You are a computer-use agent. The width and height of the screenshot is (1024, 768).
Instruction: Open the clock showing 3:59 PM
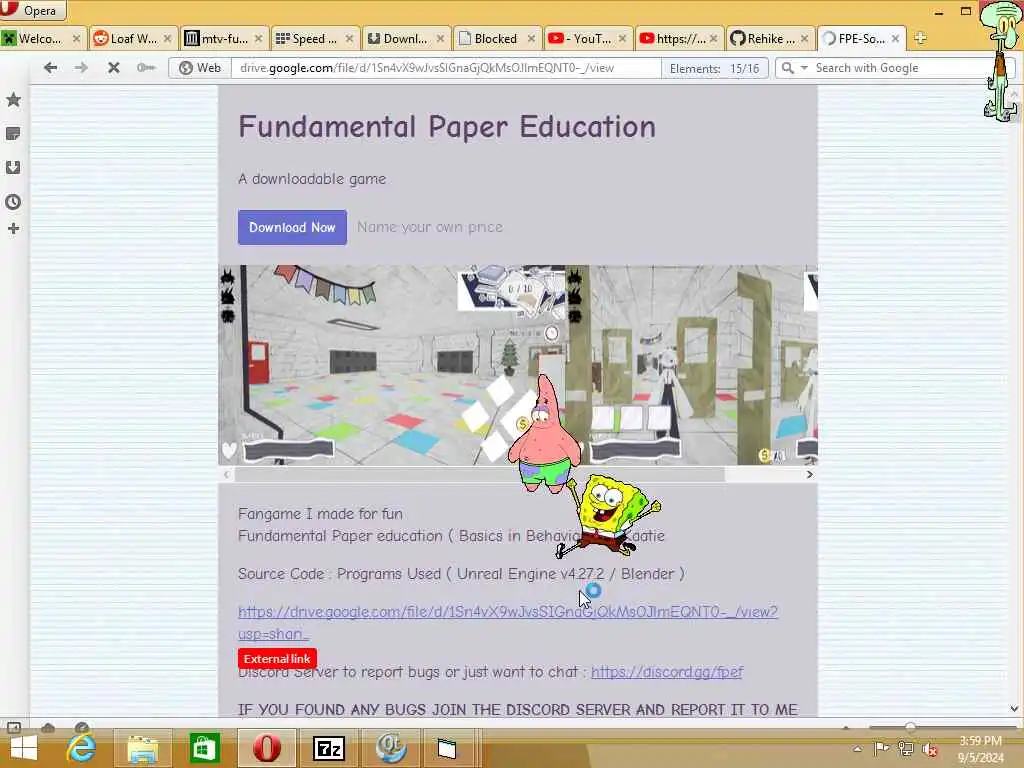click(981, 749)
